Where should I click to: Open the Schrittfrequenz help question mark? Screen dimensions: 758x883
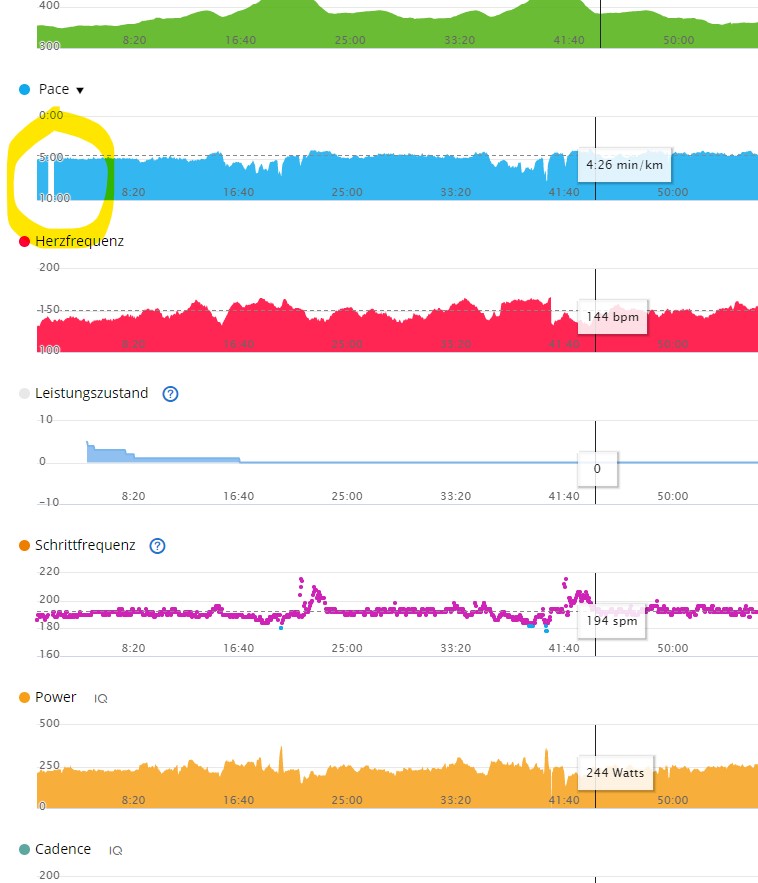157,546
